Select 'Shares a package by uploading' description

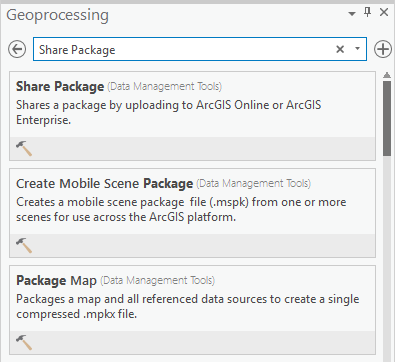click(x=169, y=112)
